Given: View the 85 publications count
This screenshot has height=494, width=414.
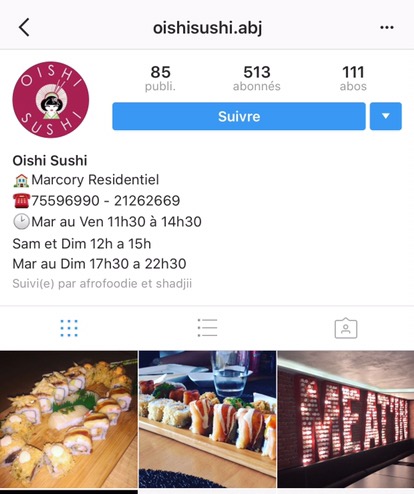Looking at the screenshot, I should click(160, 78).
